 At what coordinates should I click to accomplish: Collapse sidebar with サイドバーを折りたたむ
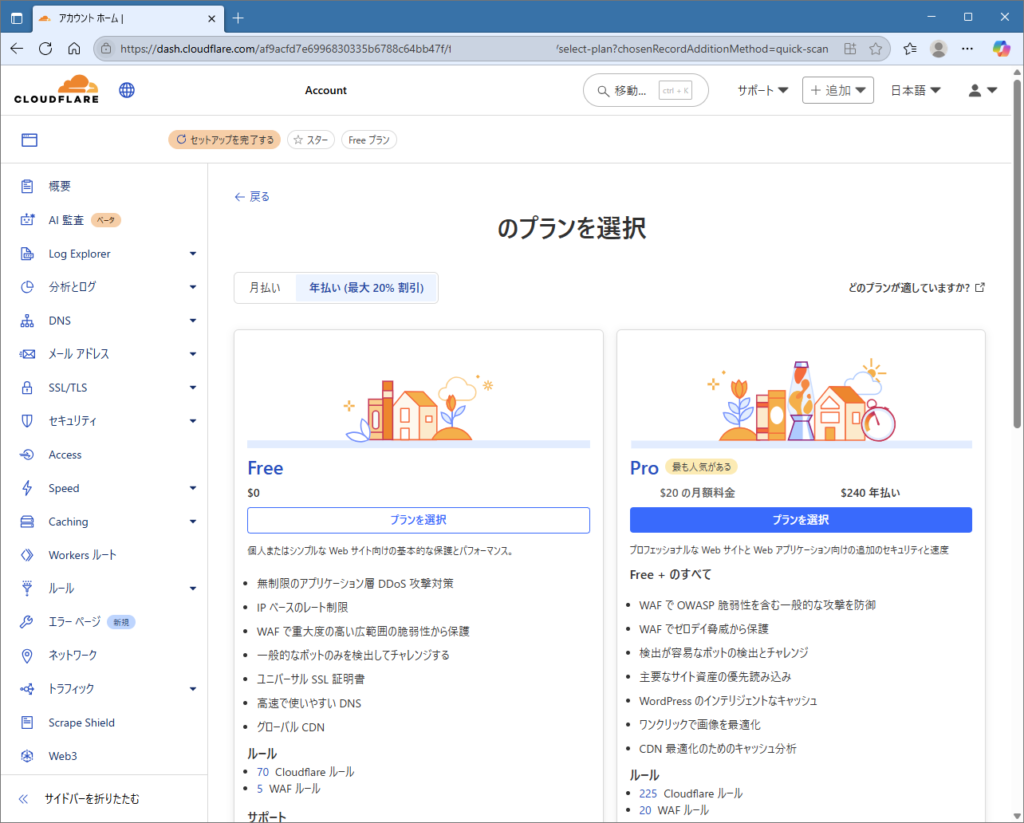click(x=79, y=799)
